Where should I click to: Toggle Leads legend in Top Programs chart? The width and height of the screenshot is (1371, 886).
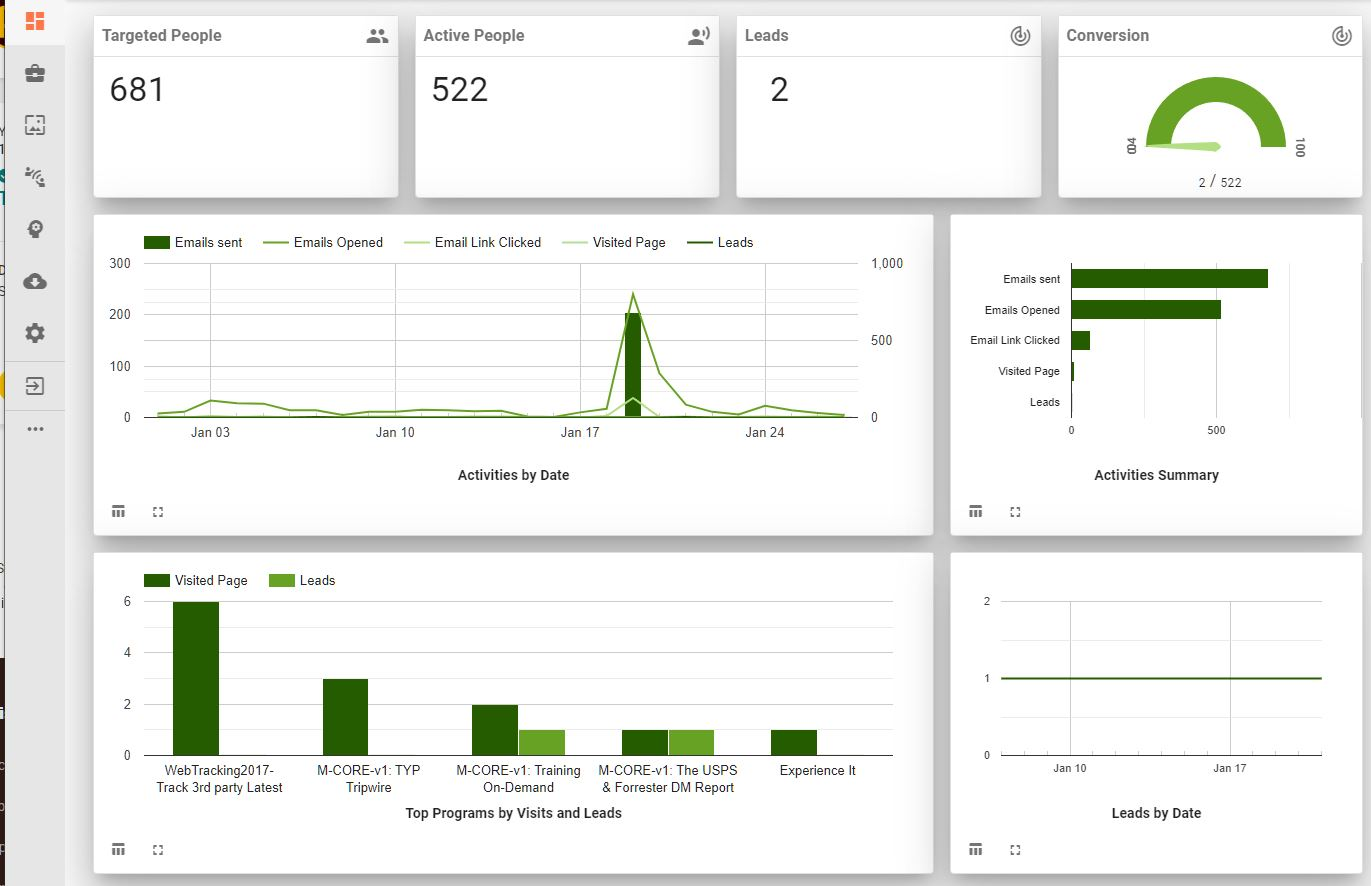[302, 580]
